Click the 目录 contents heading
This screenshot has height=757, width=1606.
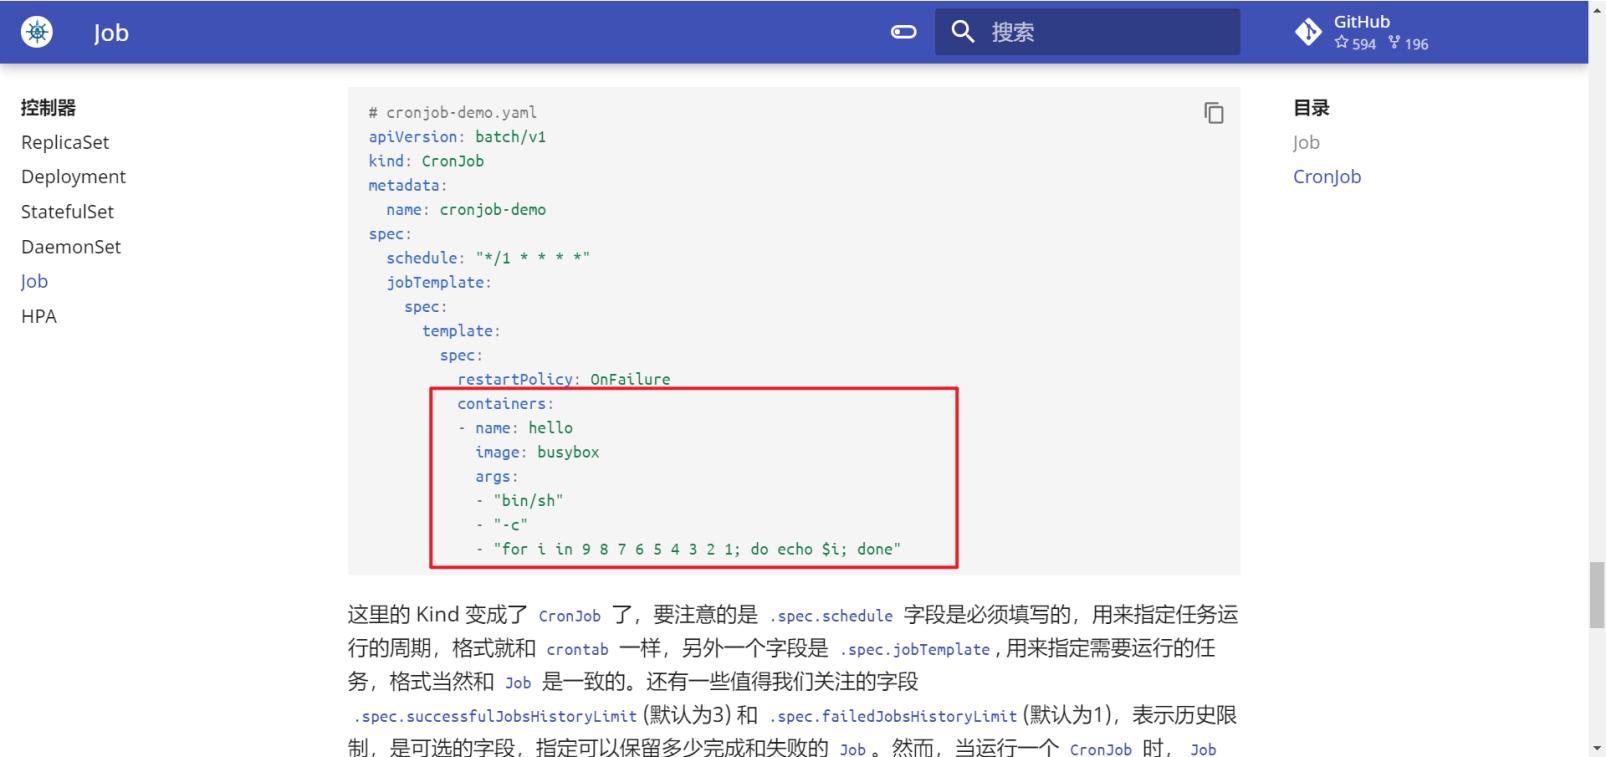click(1311, 107)
